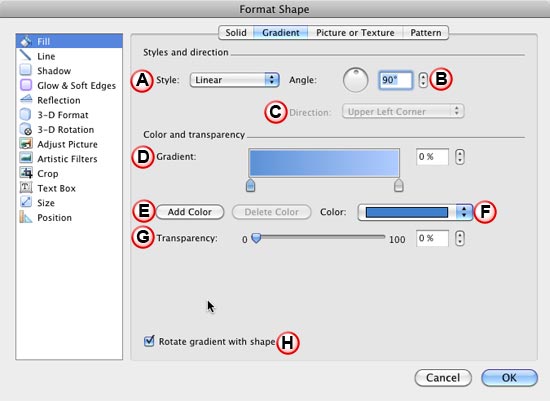This screenshot has width=550, height=401.
Task: Click the Transparency percentage input field
Action: [x=432, y=239]
